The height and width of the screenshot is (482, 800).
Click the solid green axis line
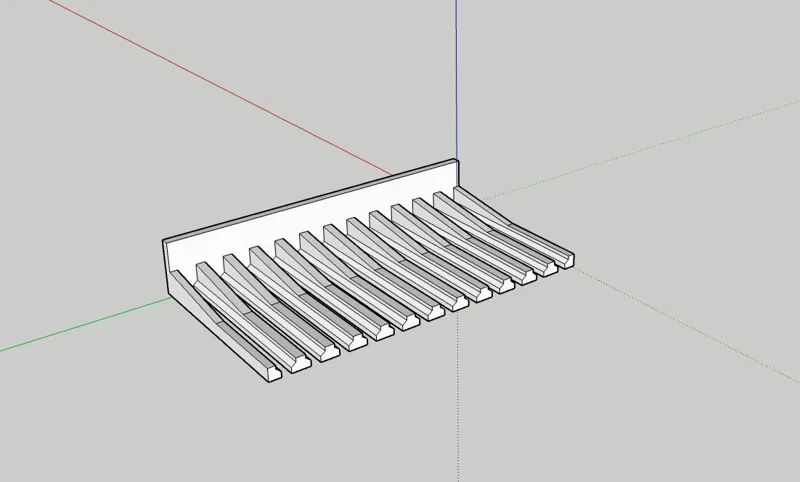85,324
